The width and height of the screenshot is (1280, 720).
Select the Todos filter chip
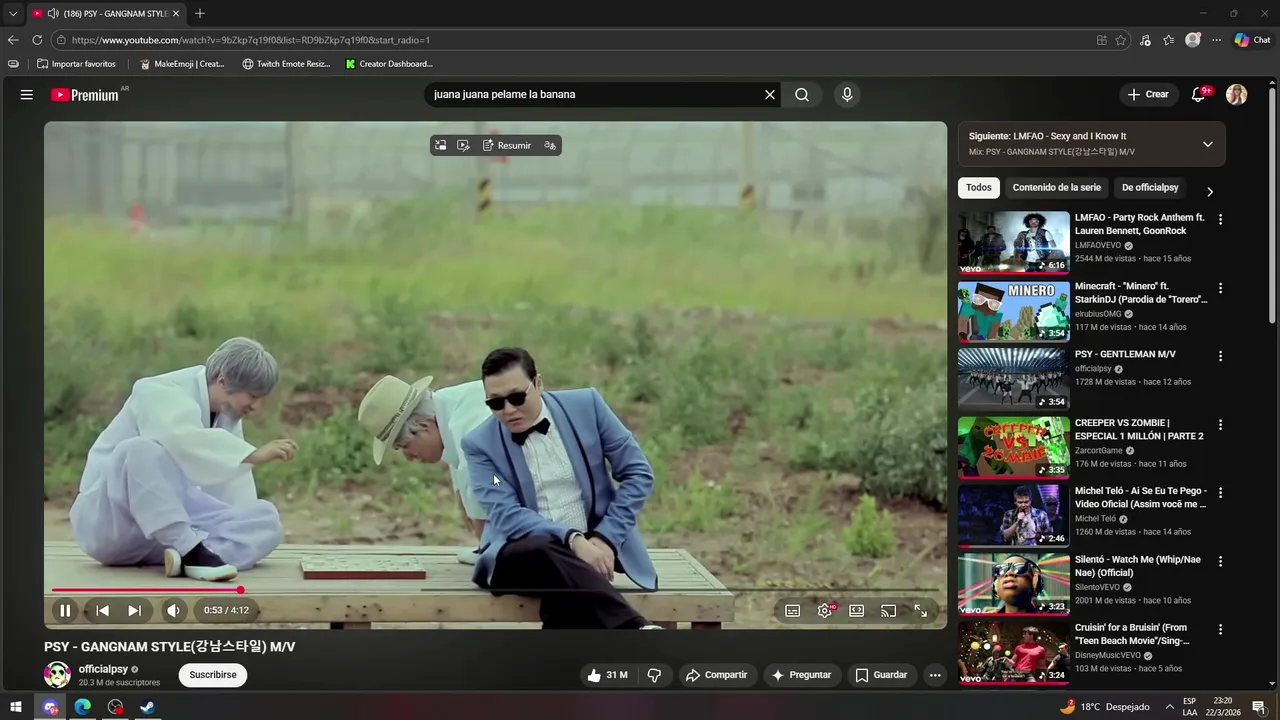click(x=979, y=188)
